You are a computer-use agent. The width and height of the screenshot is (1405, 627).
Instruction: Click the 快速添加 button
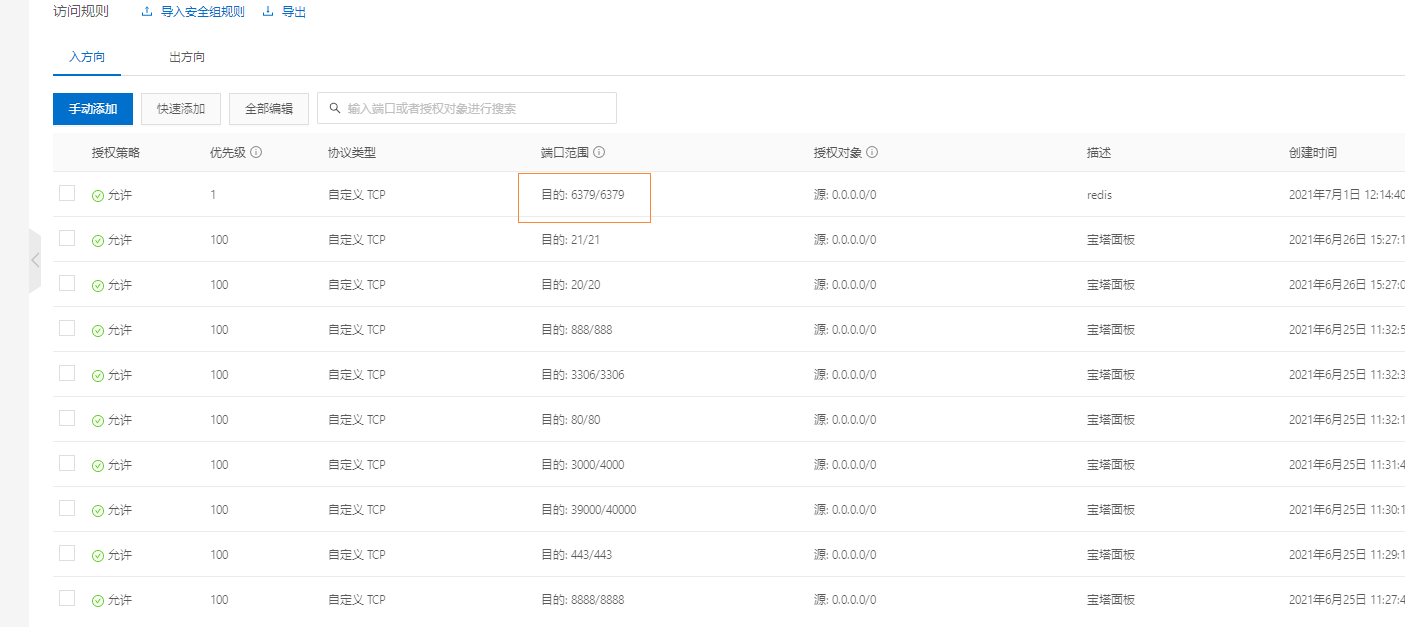pyautogui.click(x=181, y=109)
